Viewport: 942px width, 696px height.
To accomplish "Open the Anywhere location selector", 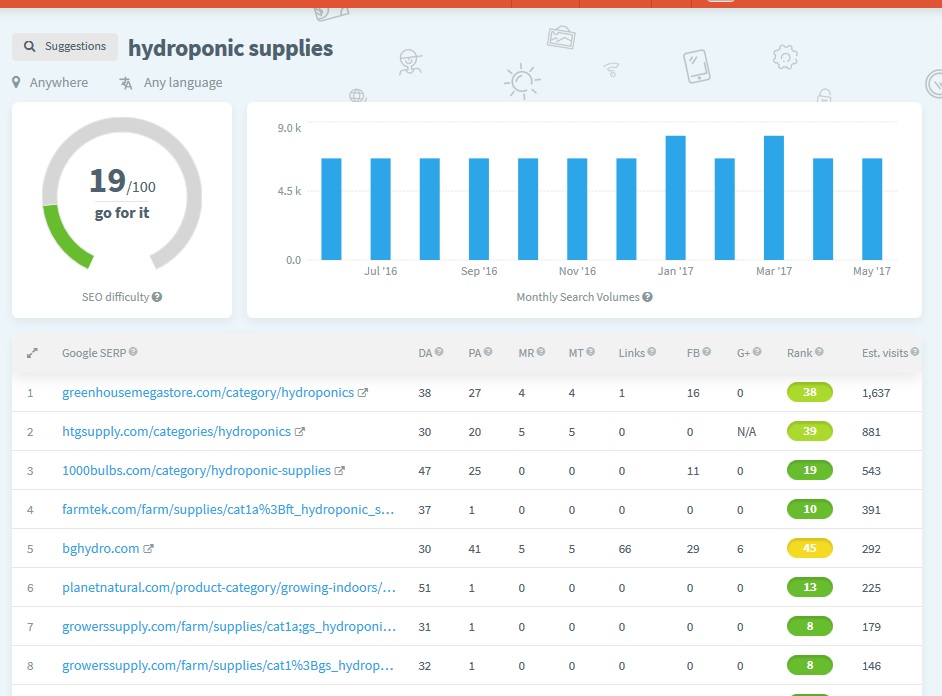I will point(50,83).
